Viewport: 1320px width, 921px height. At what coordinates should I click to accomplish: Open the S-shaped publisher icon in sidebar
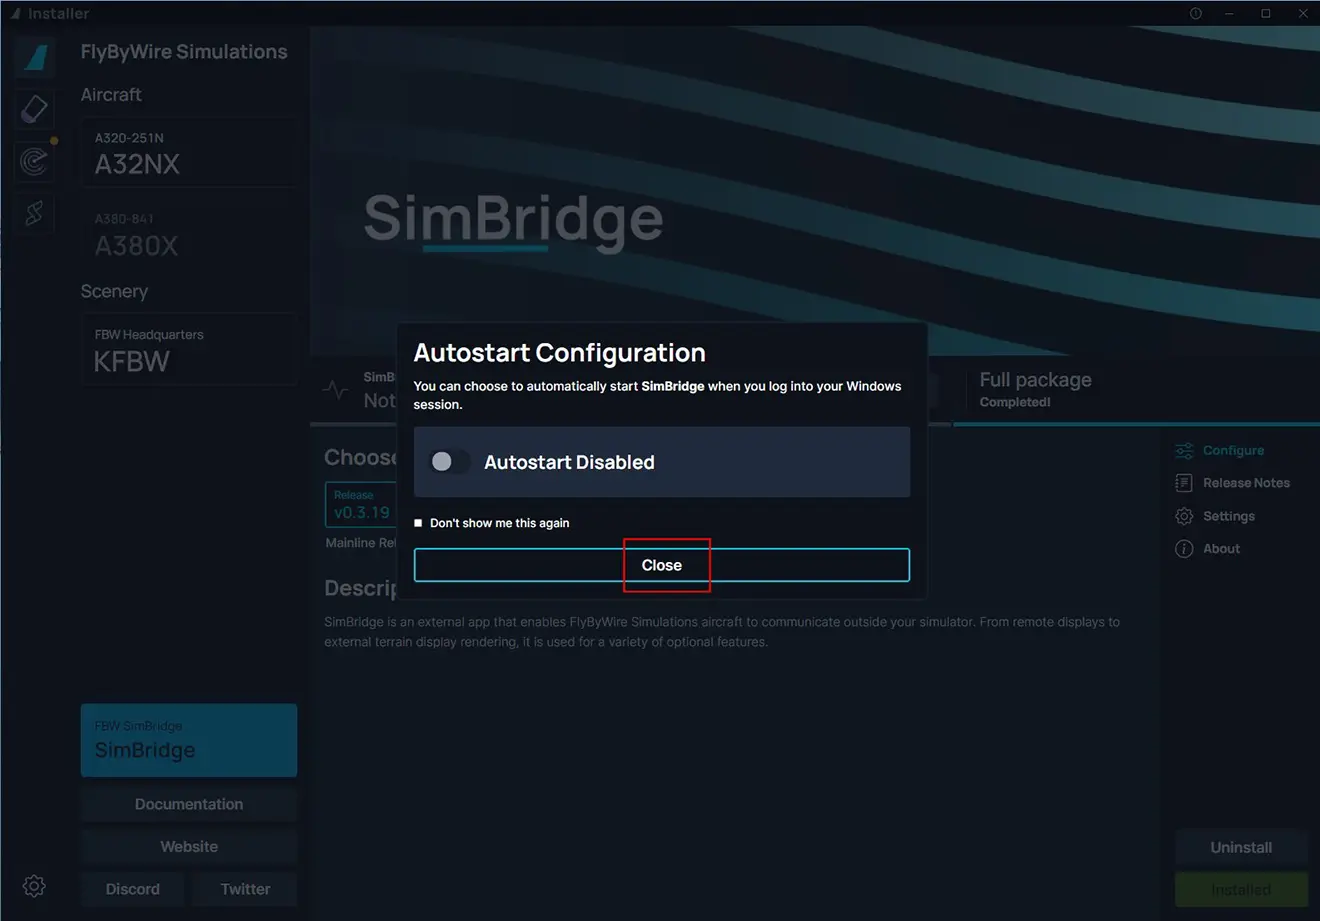point(35,213)
